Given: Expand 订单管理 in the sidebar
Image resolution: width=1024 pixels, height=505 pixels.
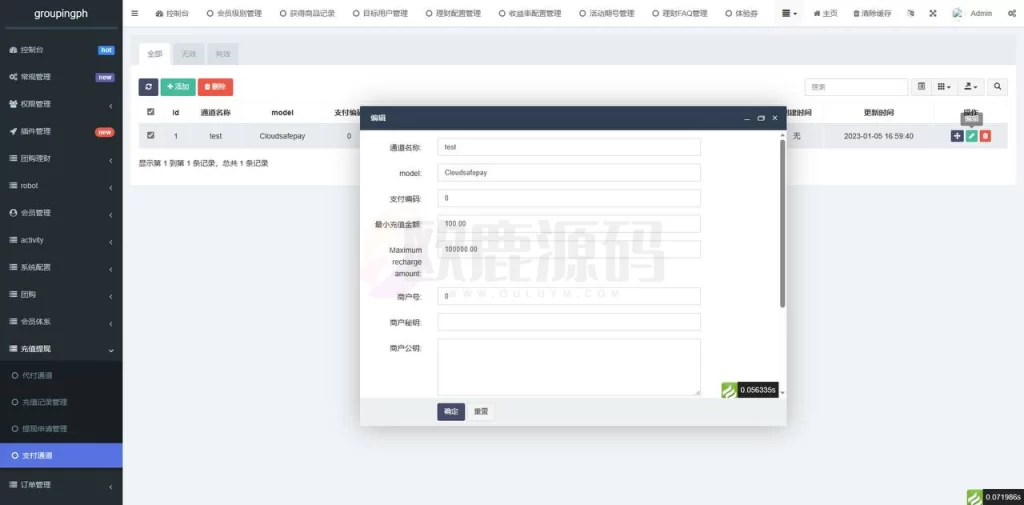Looking at the screenshot, I should tap(61, 485).
